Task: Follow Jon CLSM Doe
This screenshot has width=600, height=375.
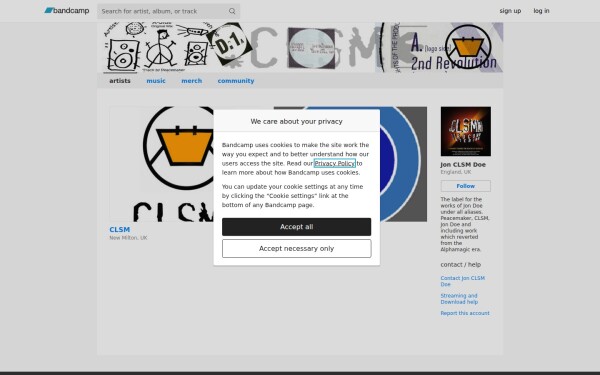Action: [466, 186]
